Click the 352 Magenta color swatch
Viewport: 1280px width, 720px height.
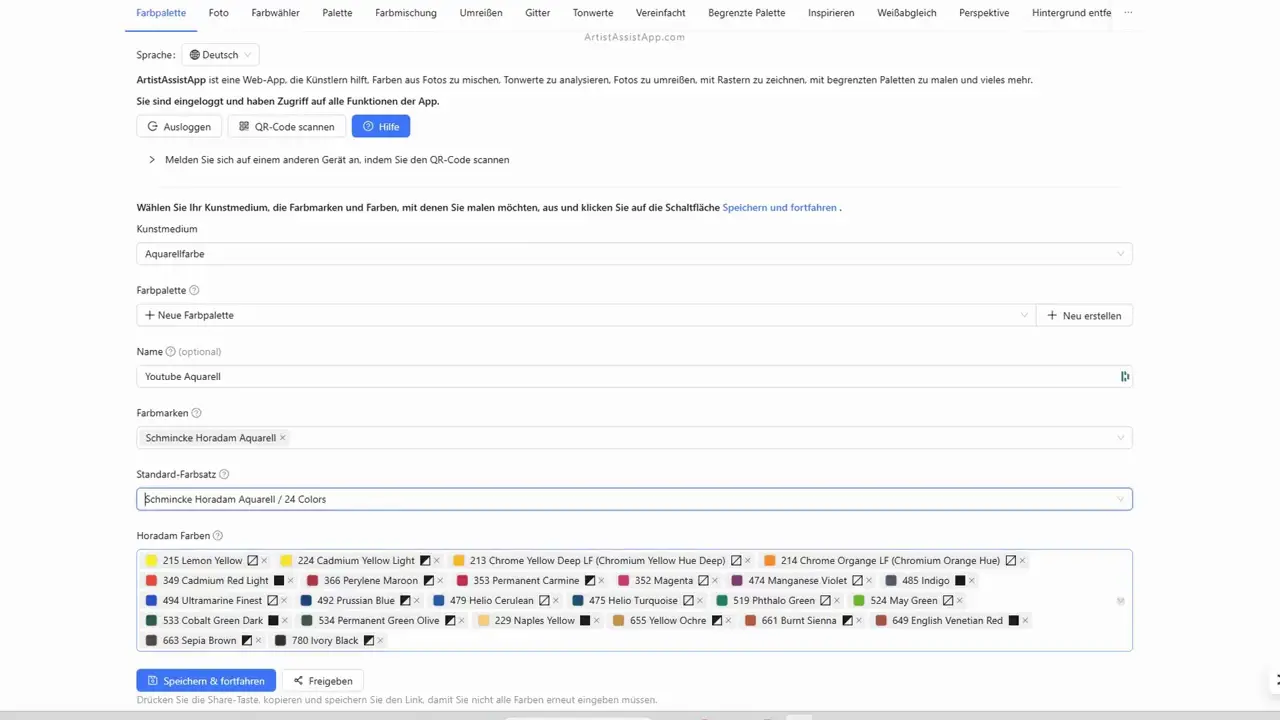click(x=624, y=581)
